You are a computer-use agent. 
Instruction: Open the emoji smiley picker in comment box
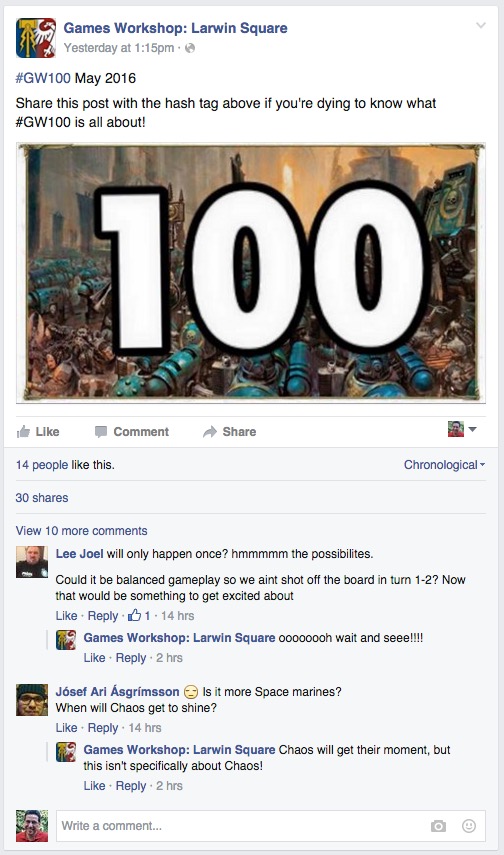click(x=469, y=826)
